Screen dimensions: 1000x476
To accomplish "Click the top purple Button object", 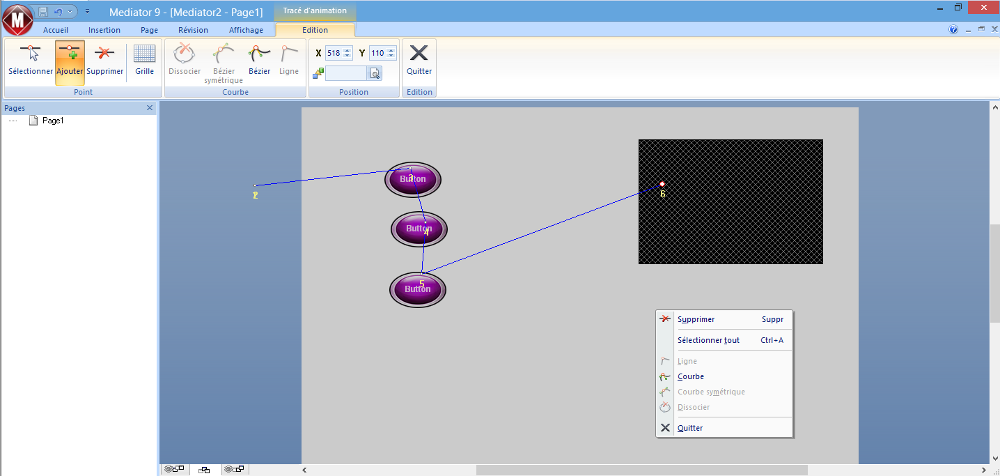I will point(413,179).
